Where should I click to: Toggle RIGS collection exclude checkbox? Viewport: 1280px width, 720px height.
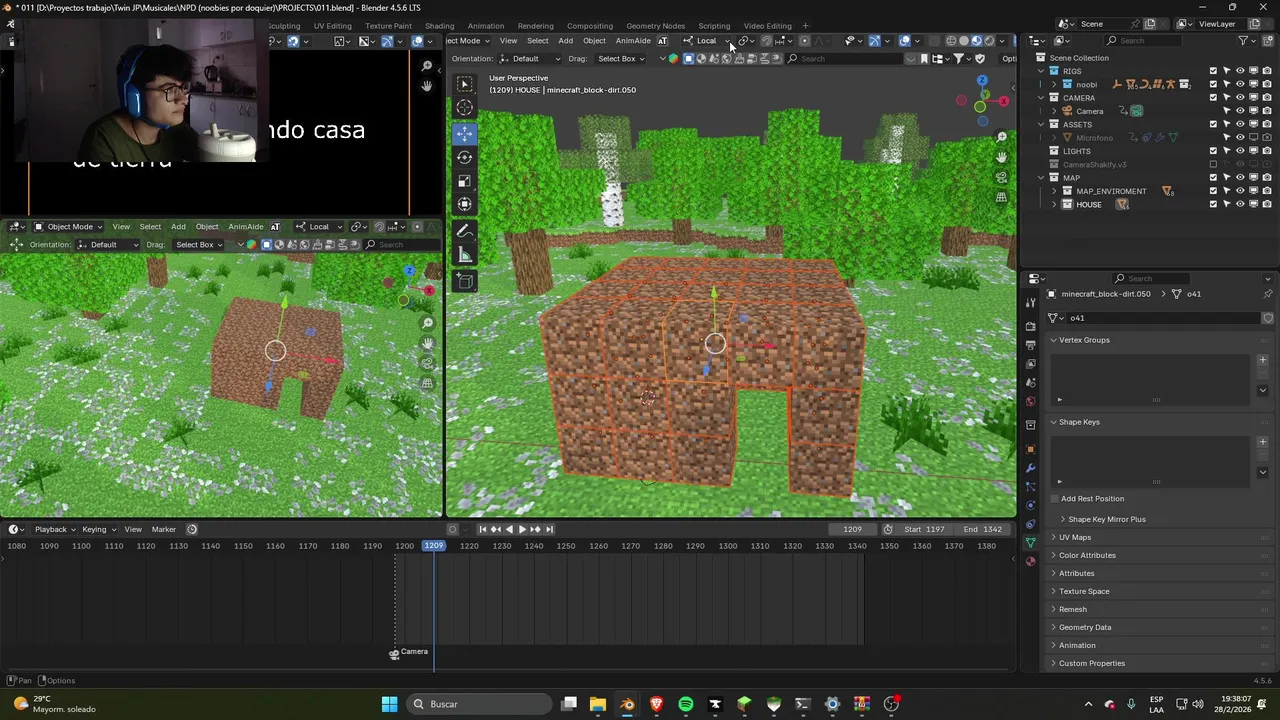[1214, 71]
